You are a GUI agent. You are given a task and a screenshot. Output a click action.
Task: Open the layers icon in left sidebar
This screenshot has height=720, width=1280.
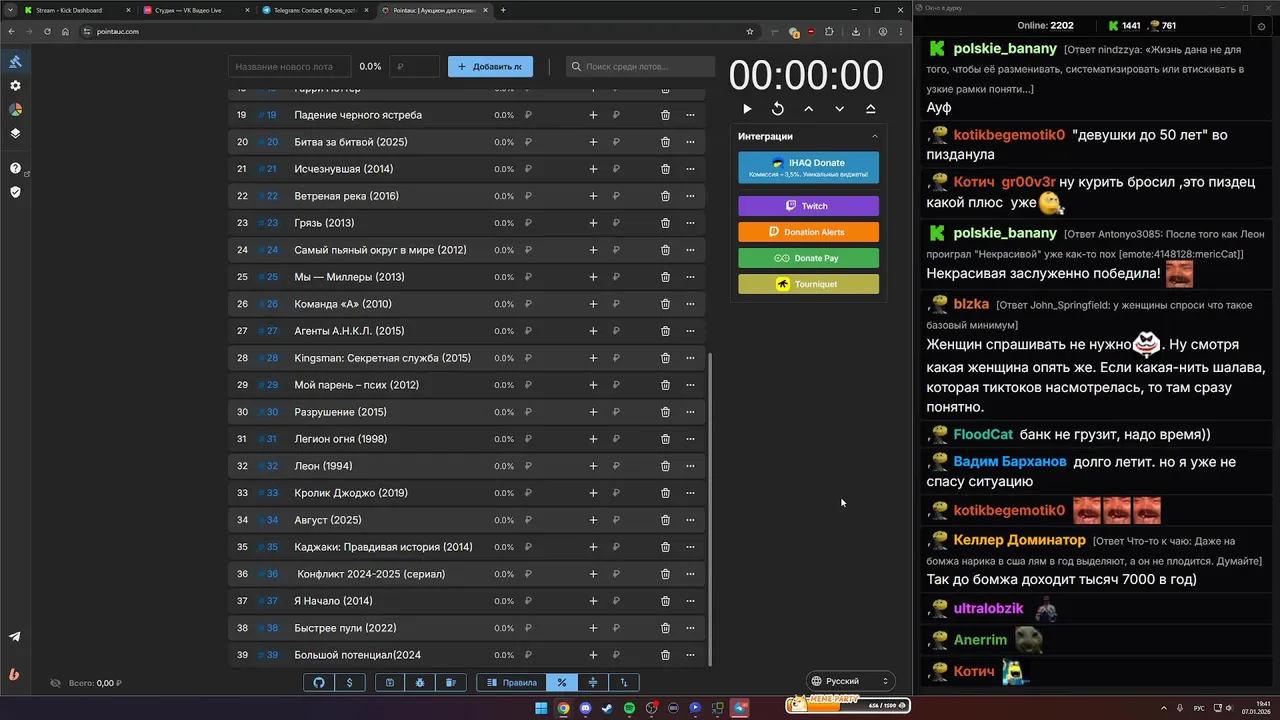tap(15, 133)
